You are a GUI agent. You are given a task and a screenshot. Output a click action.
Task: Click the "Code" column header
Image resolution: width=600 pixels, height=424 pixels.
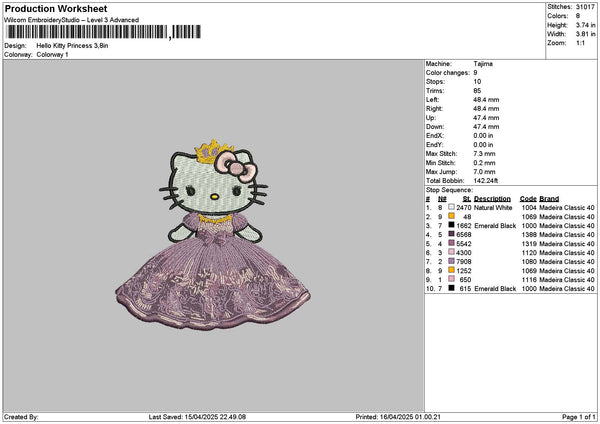tap(528, 199)
